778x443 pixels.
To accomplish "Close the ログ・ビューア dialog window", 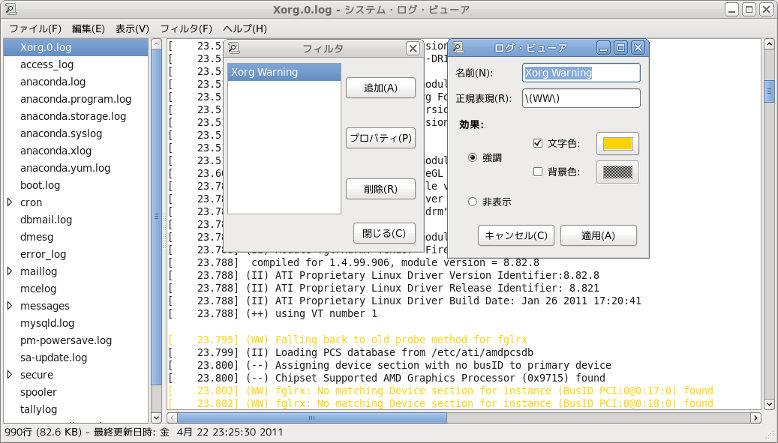I will [637, 48].
